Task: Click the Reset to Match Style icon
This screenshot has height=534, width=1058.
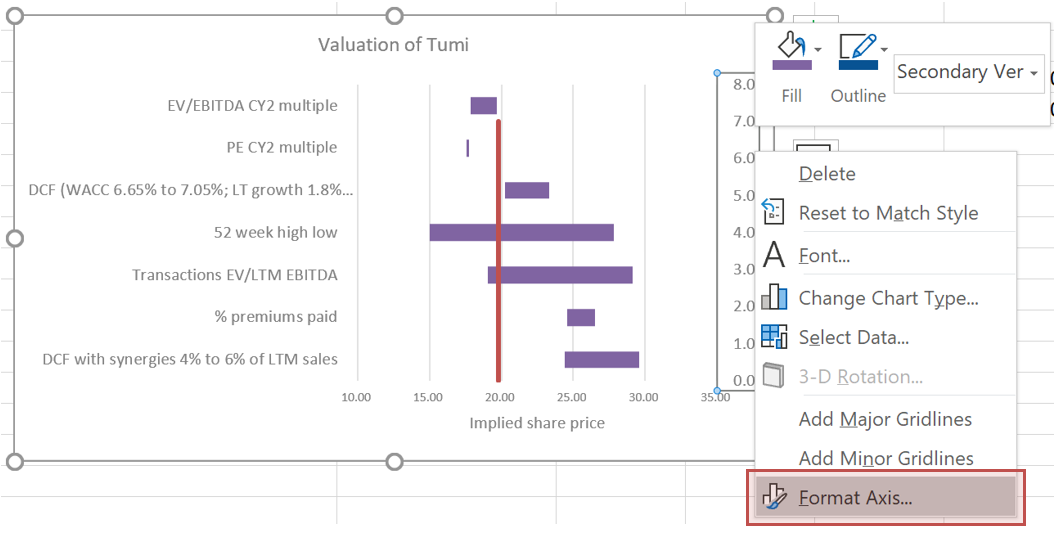Action: [x=774, y=212]
